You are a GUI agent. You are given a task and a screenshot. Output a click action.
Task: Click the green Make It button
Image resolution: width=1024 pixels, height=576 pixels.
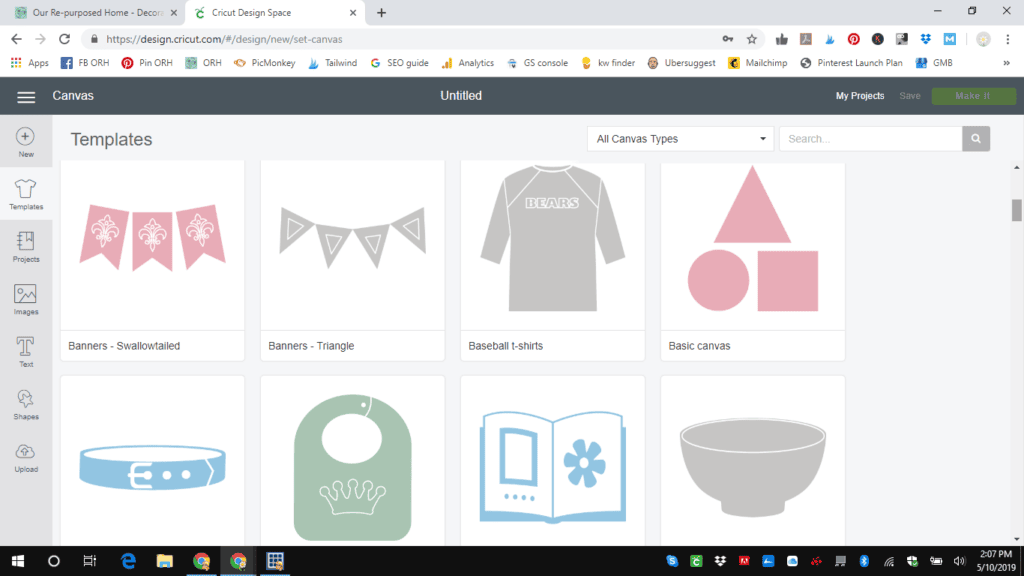point(973,96)
